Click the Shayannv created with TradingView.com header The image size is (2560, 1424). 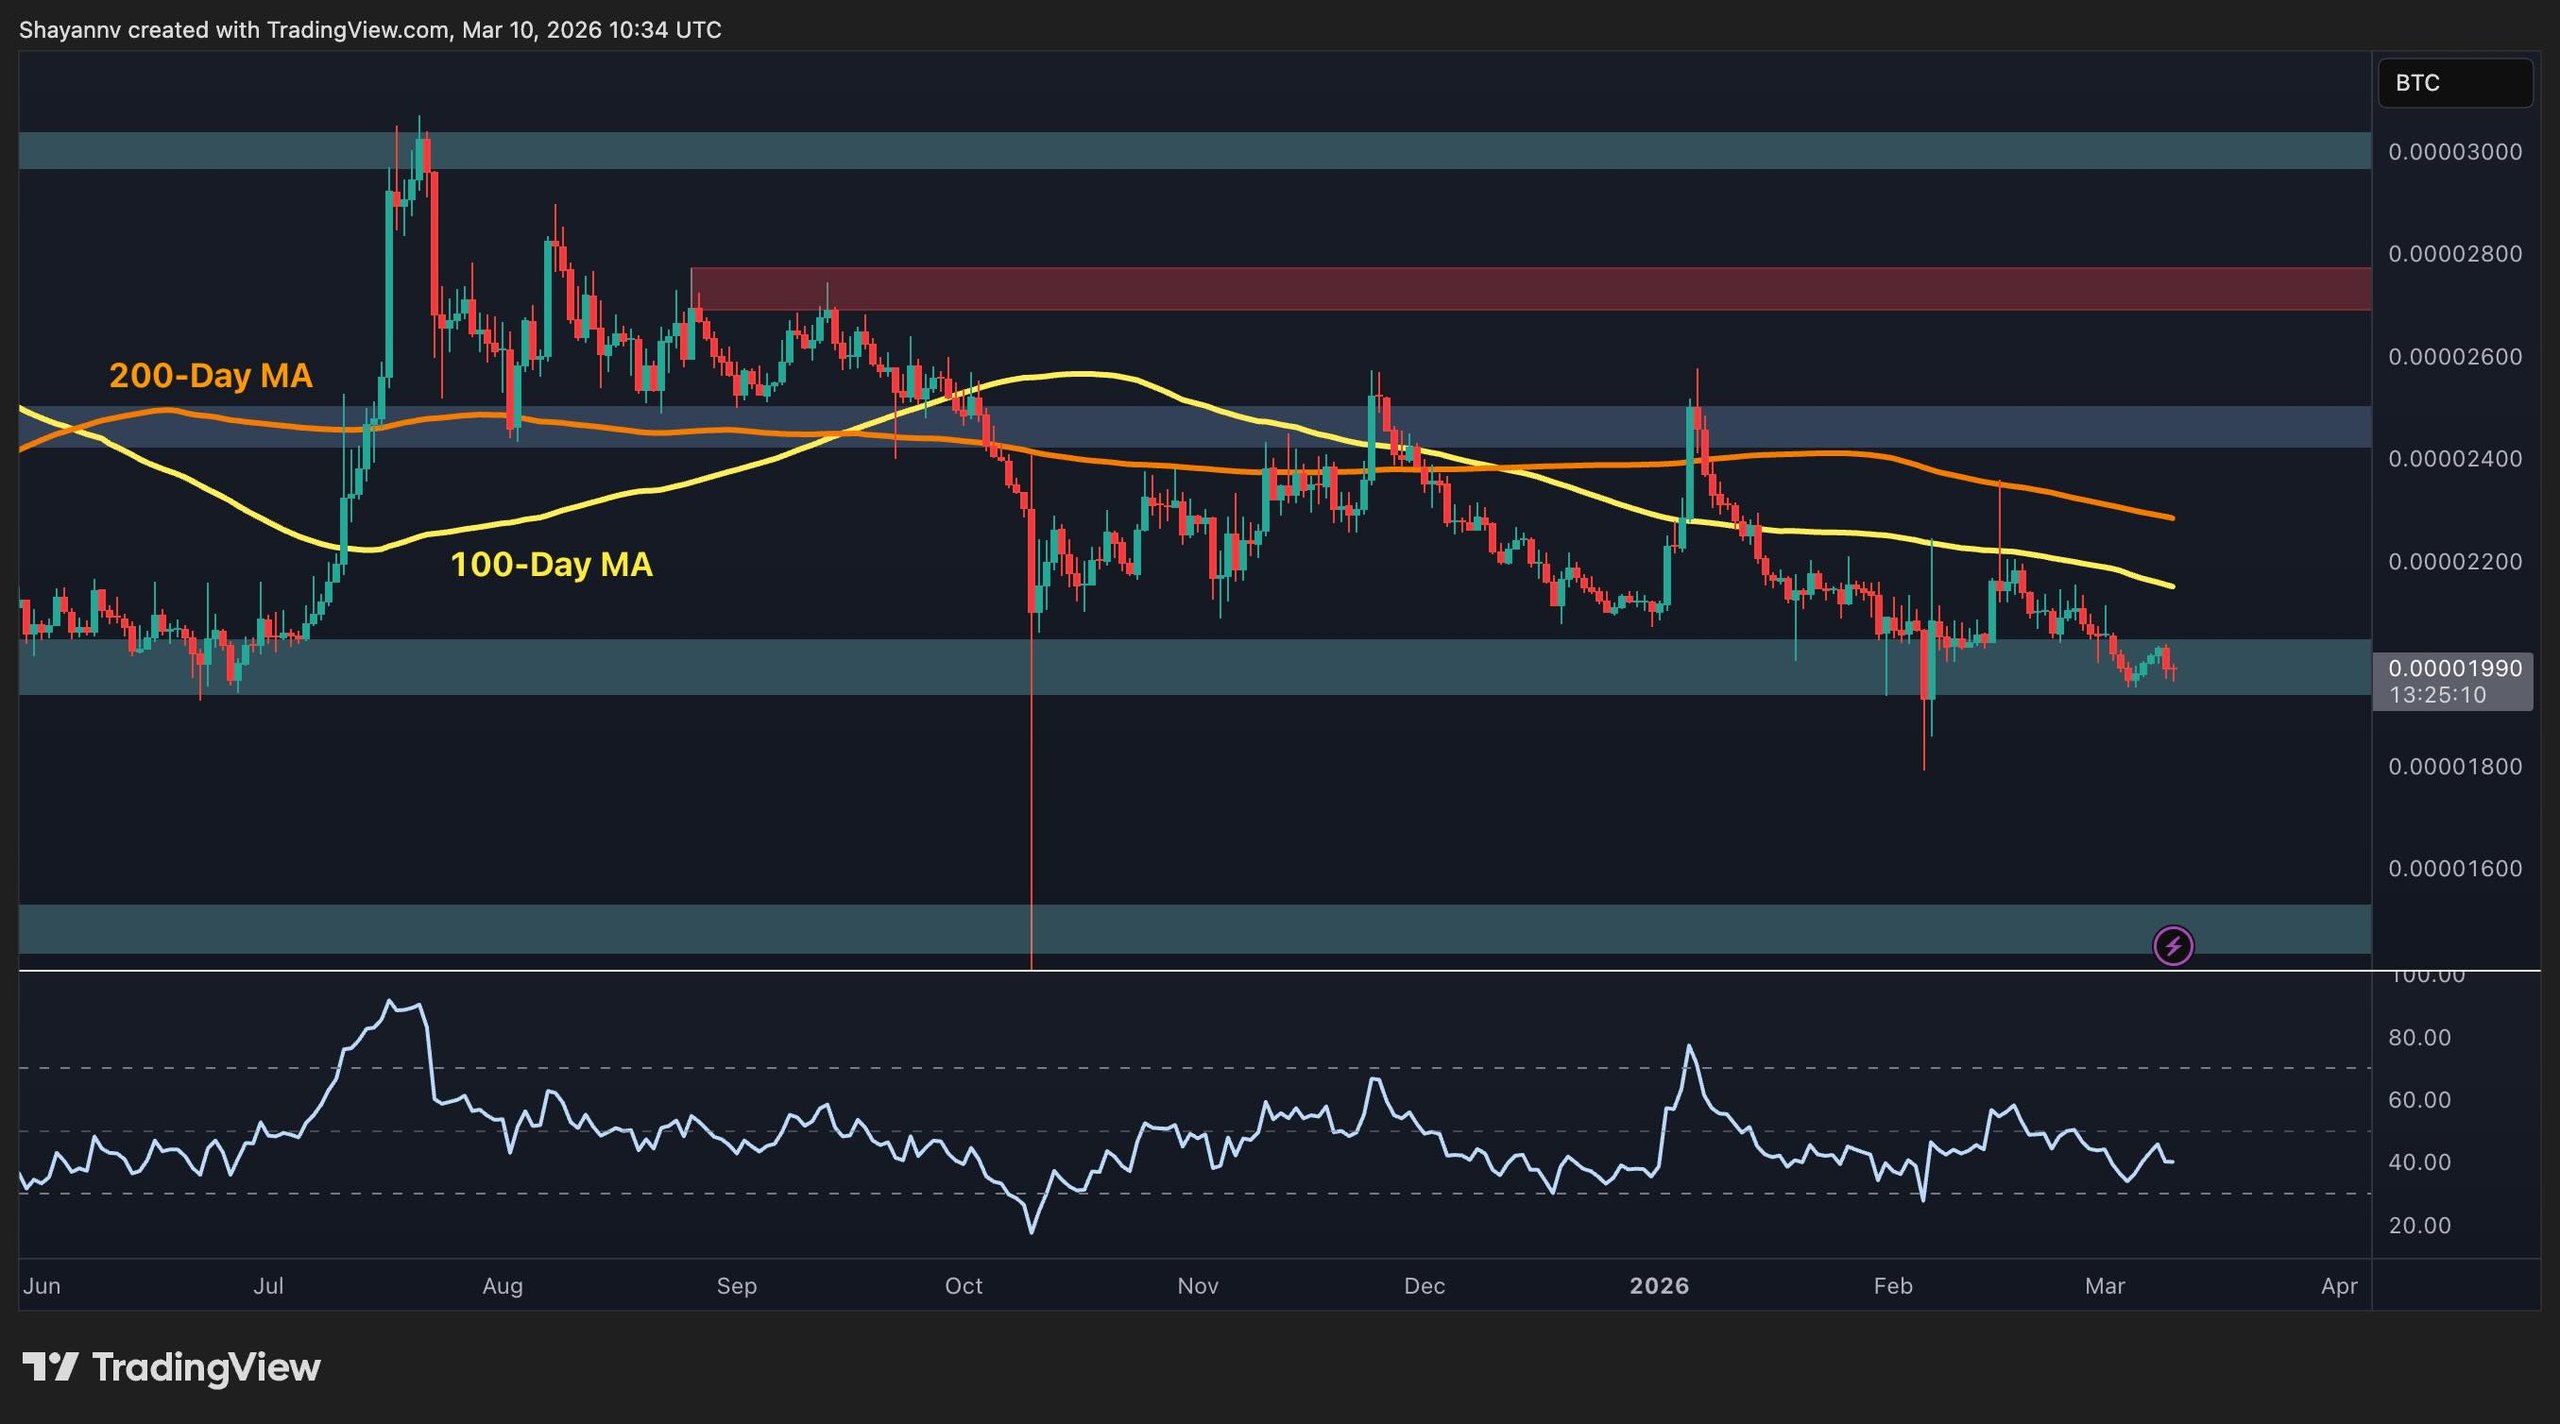pyautogui.click(x=370, y=30)
